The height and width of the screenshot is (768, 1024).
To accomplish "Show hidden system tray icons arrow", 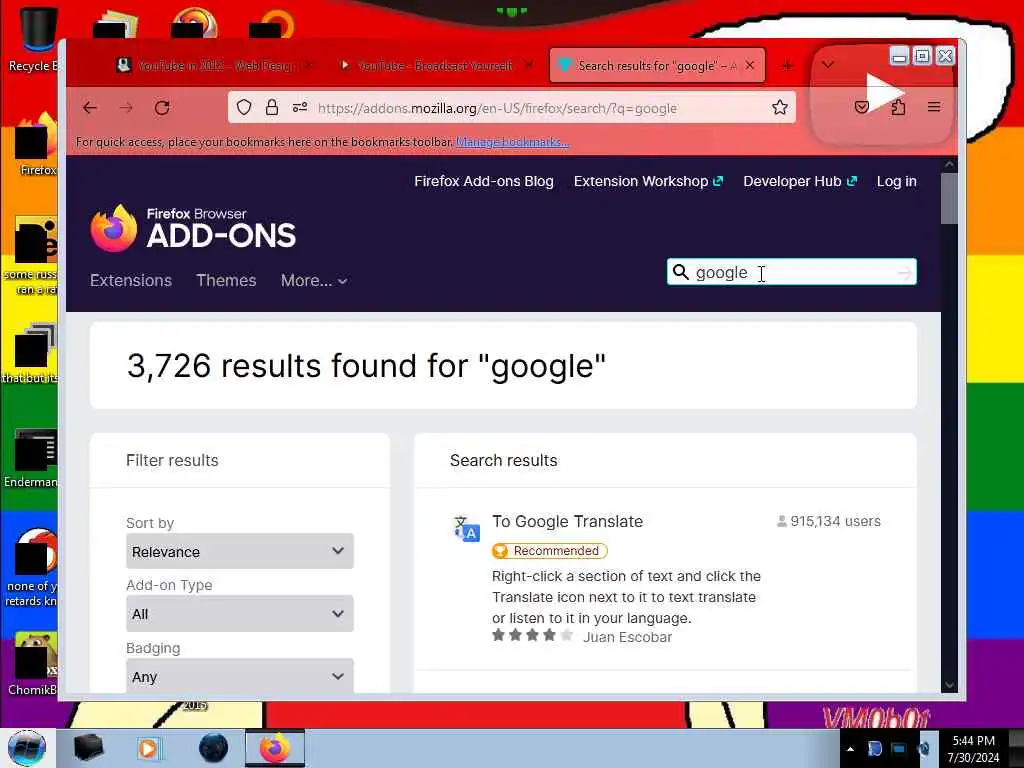I will click(850, 749).
